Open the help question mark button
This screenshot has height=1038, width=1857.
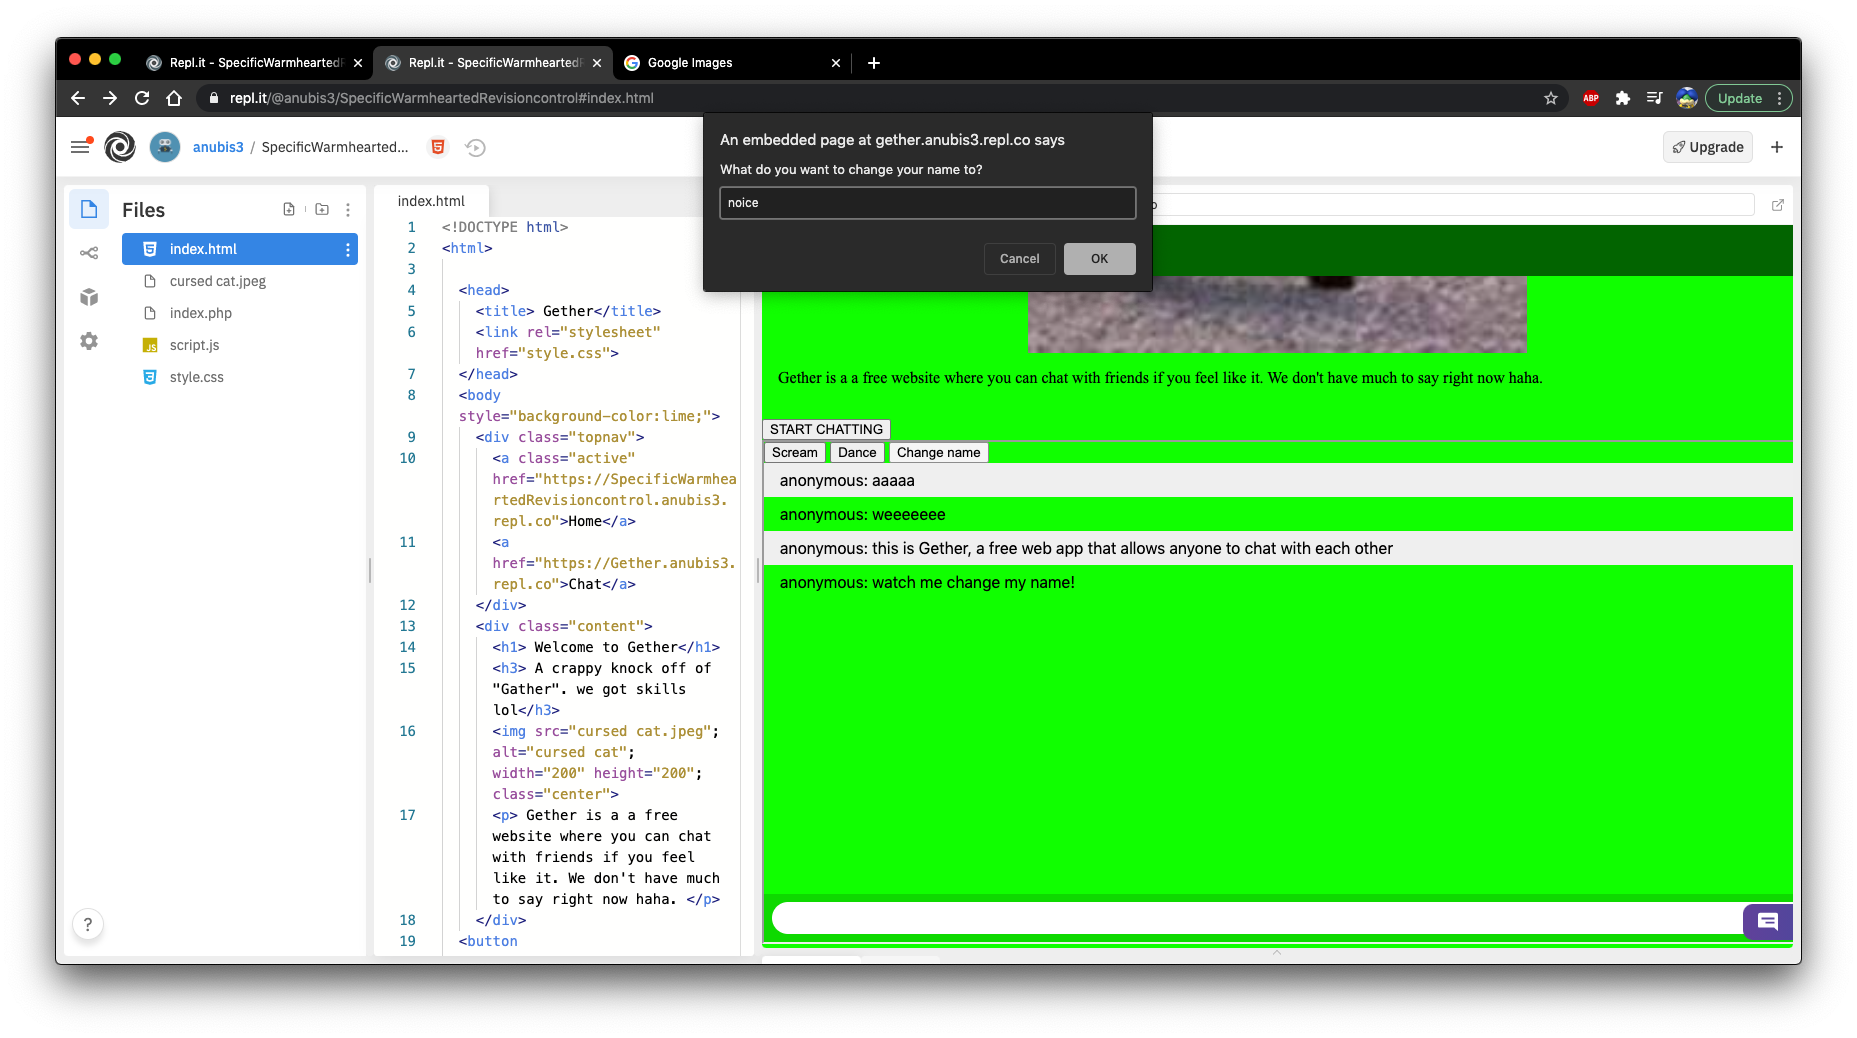coord(88,924)
